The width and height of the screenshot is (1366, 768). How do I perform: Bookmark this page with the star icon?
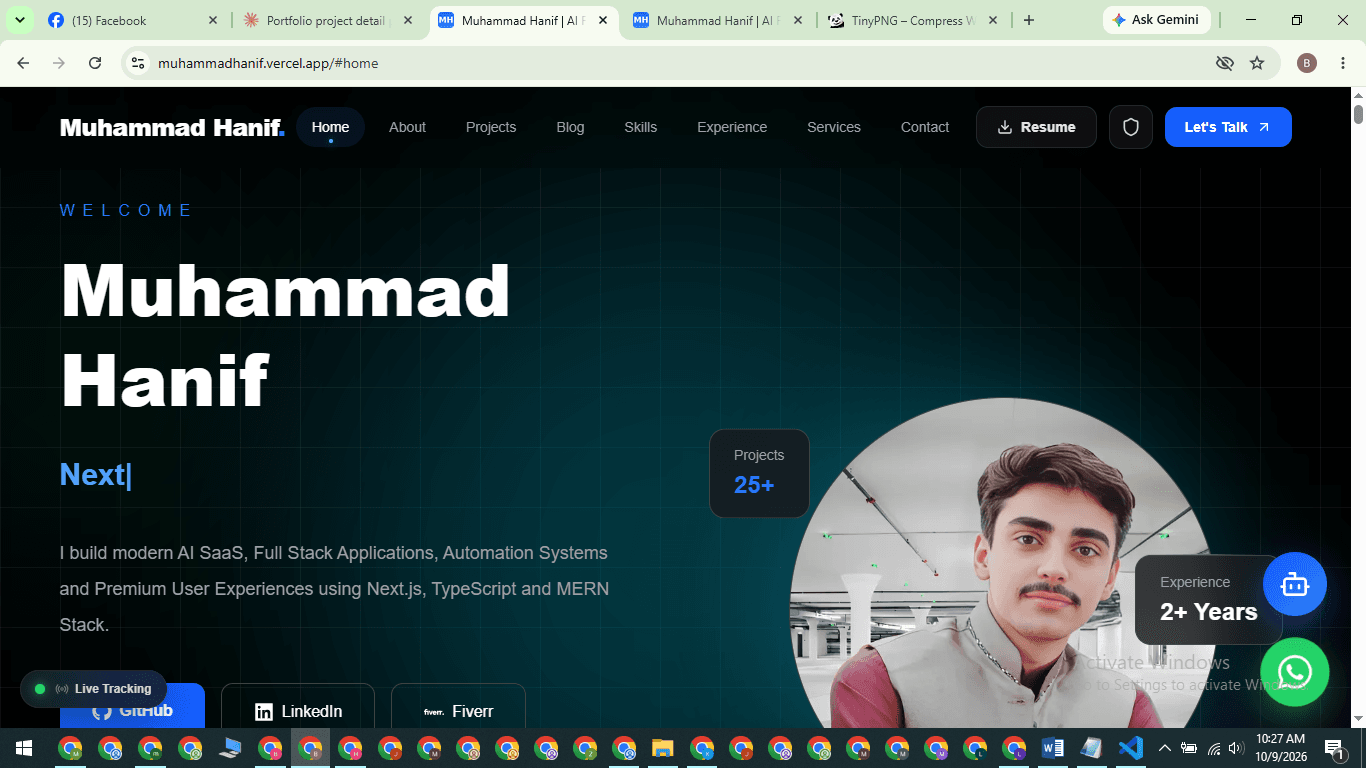point(1257,63)
